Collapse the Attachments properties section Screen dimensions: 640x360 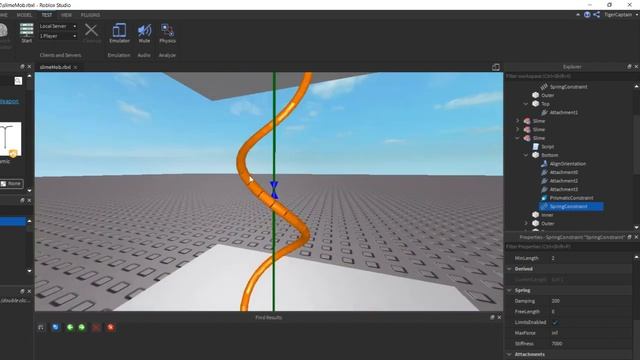point(509,354)
